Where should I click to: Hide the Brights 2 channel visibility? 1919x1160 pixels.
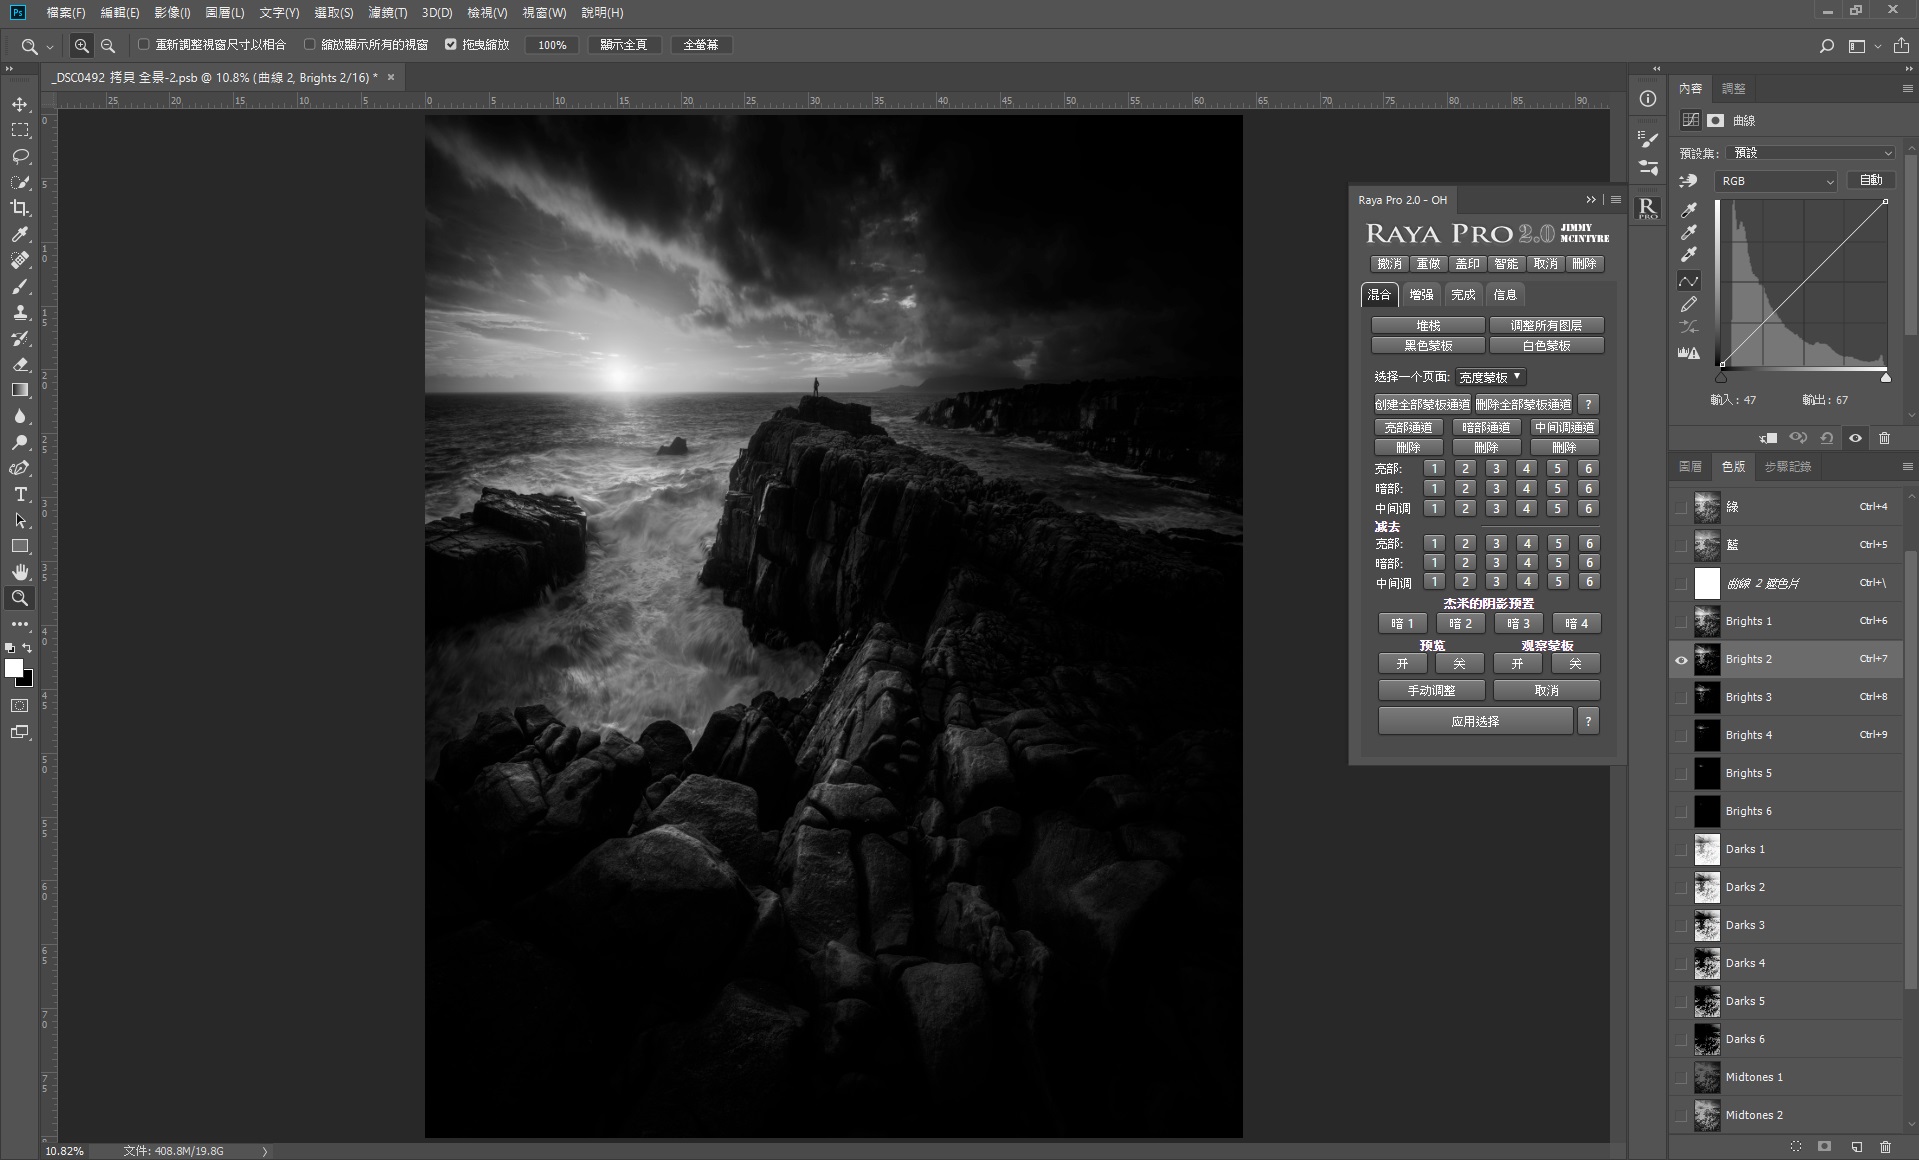pyautogui.click(x=1681, y=660)
